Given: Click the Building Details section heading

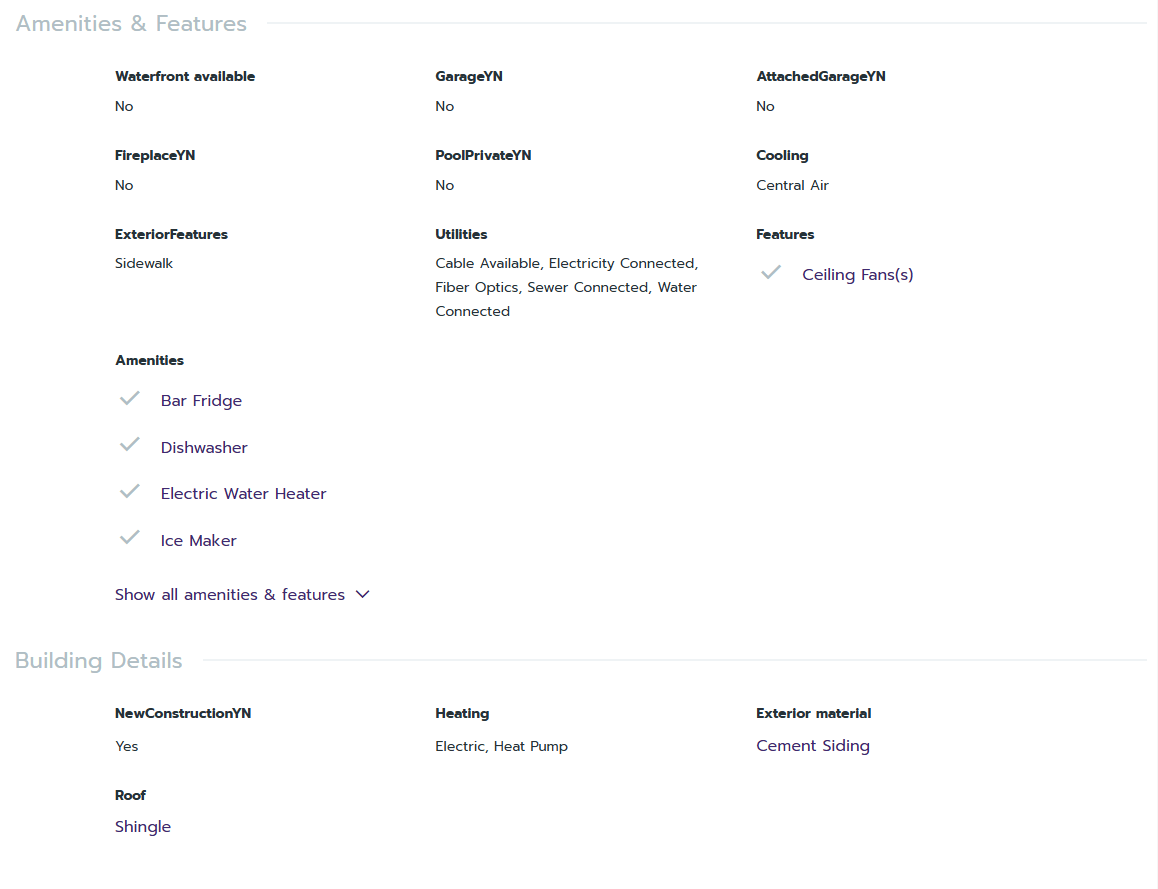Looking at the screenshot, I should pos(99,660).
